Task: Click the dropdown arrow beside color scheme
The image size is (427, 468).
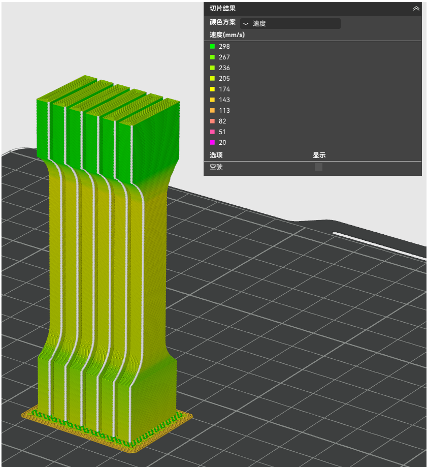Action: [246, 24]
